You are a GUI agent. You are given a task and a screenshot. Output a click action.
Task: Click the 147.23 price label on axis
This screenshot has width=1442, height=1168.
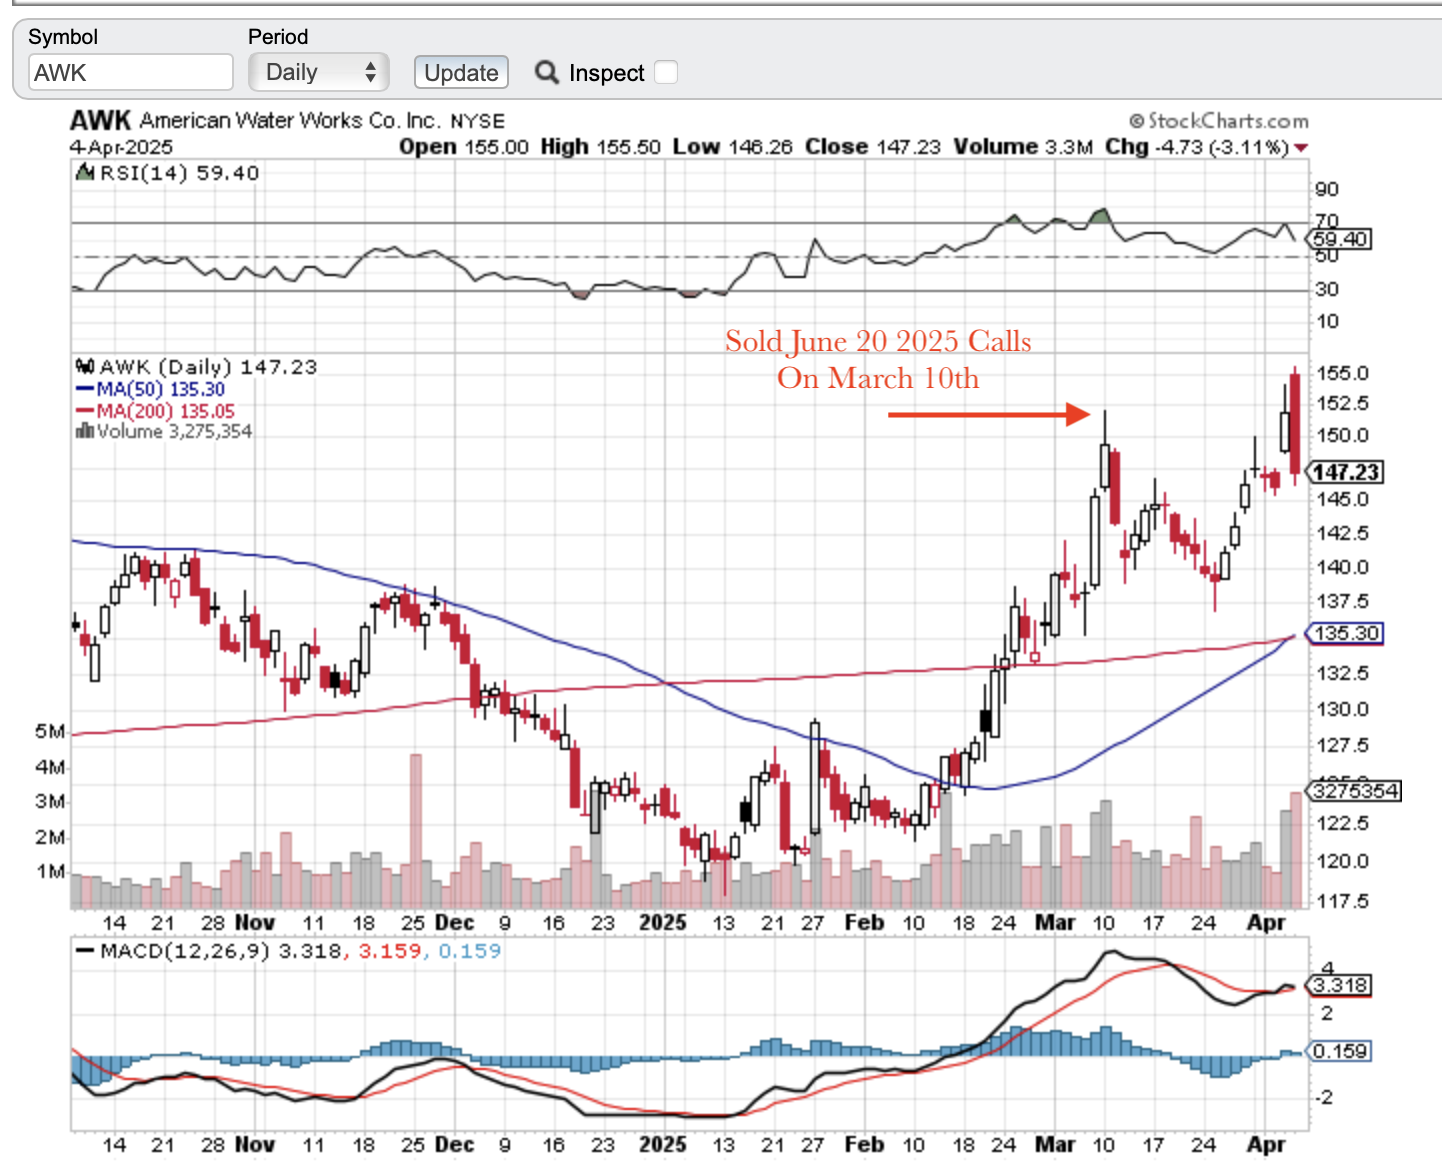tap(1347, 472)
